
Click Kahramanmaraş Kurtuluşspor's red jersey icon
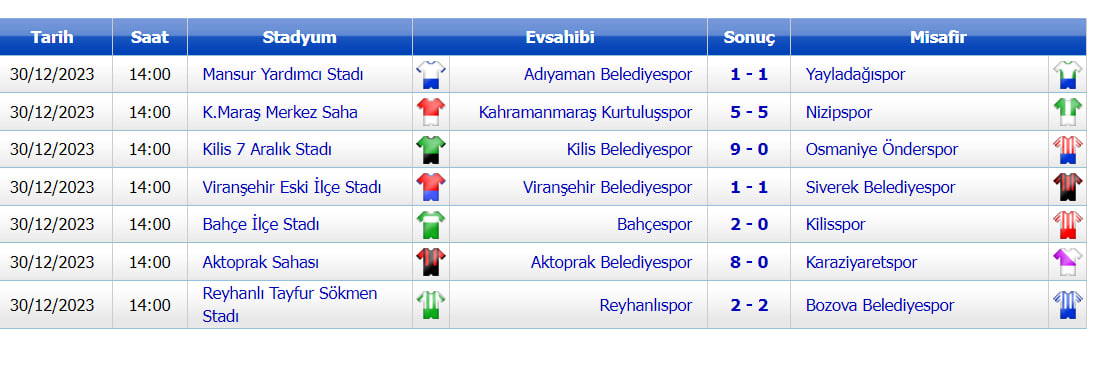pyautogui.click(x=431, y=112)
